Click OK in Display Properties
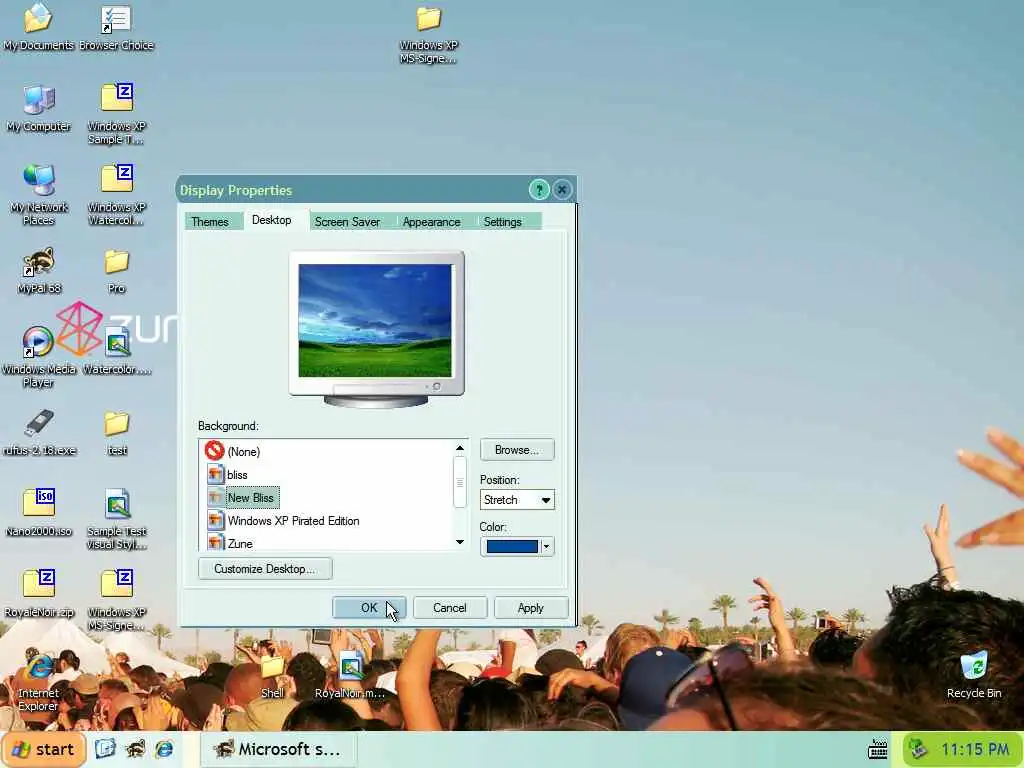The image size is (1024, 768). [369, 607]
